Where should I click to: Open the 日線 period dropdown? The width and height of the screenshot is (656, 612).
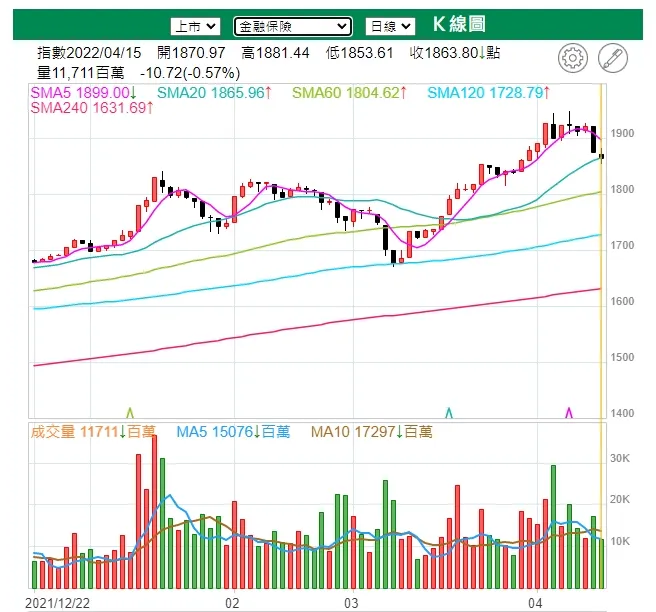pyautogui.click(x=390, y=26)
